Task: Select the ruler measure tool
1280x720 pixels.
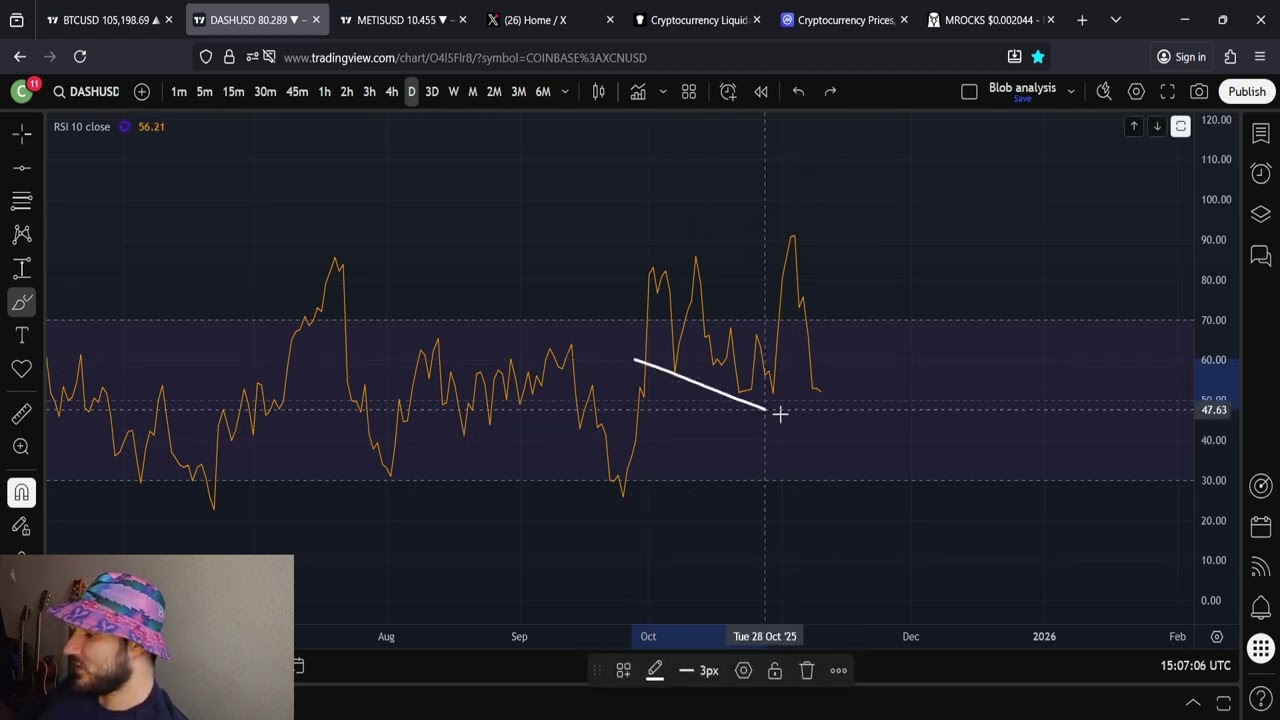Action: point(22,413)
